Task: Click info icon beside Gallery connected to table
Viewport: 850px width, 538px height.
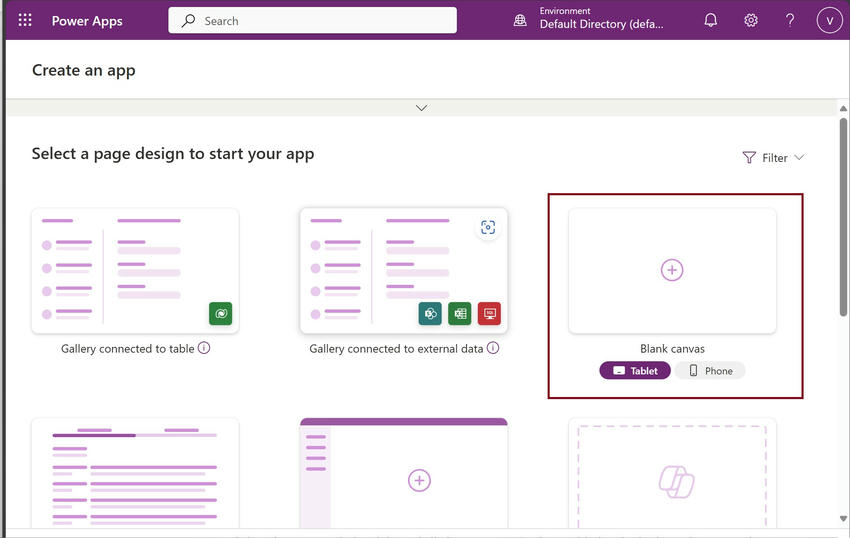Action: (204, 348)
